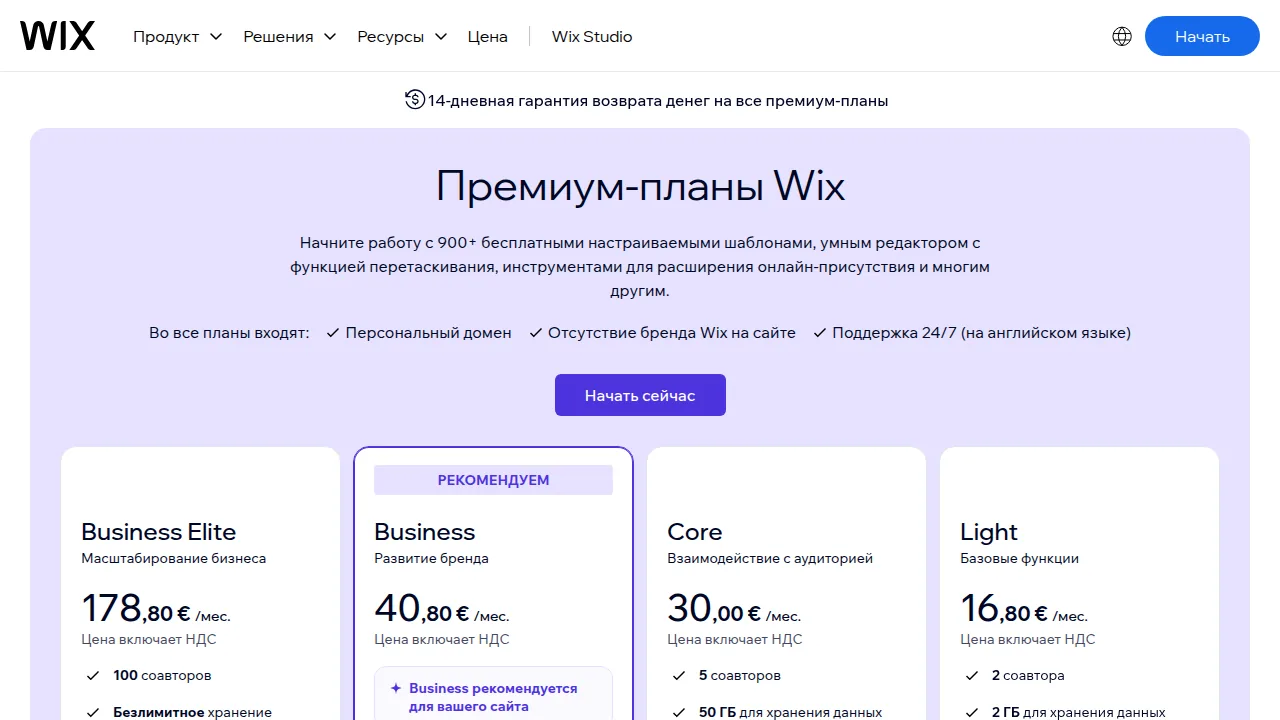Click Поддержка 24/7 text
The image size is (1280, 720).
click(981, 333)
